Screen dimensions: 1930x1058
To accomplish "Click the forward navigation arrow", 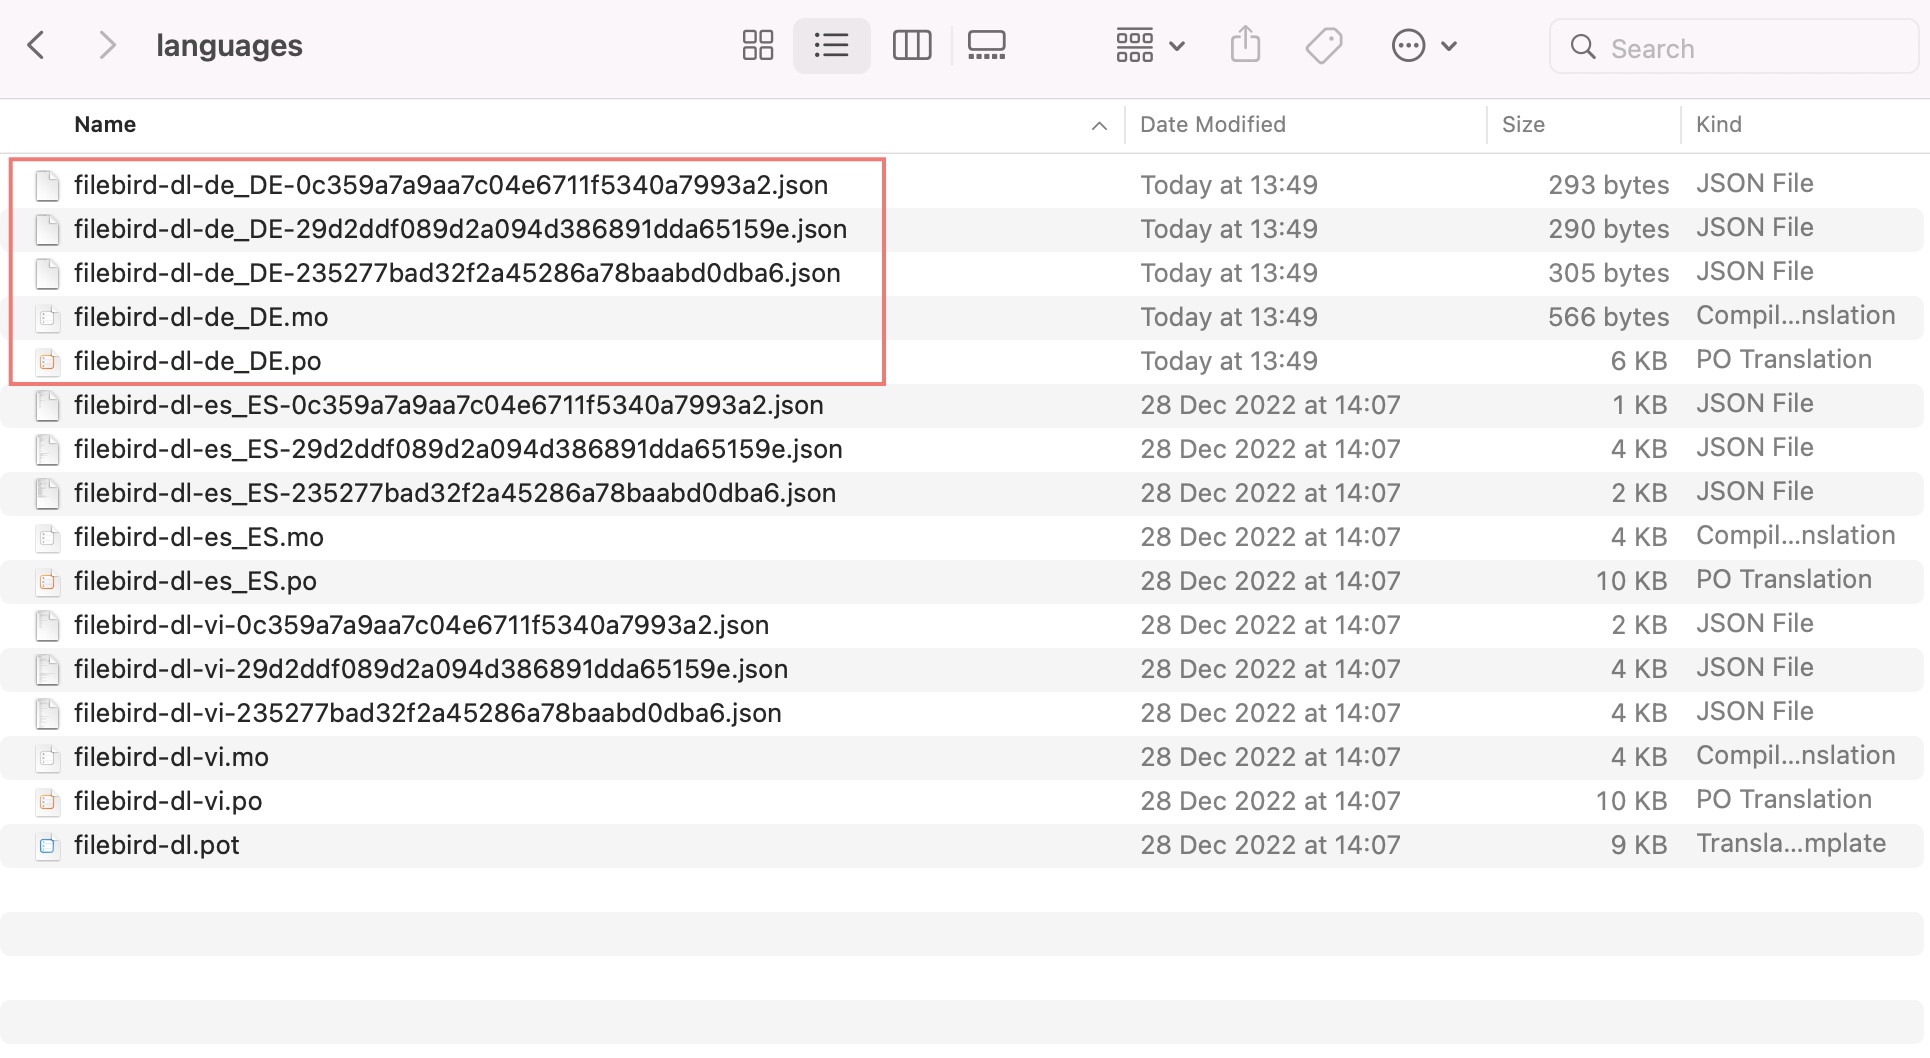I will click(107, 46).
